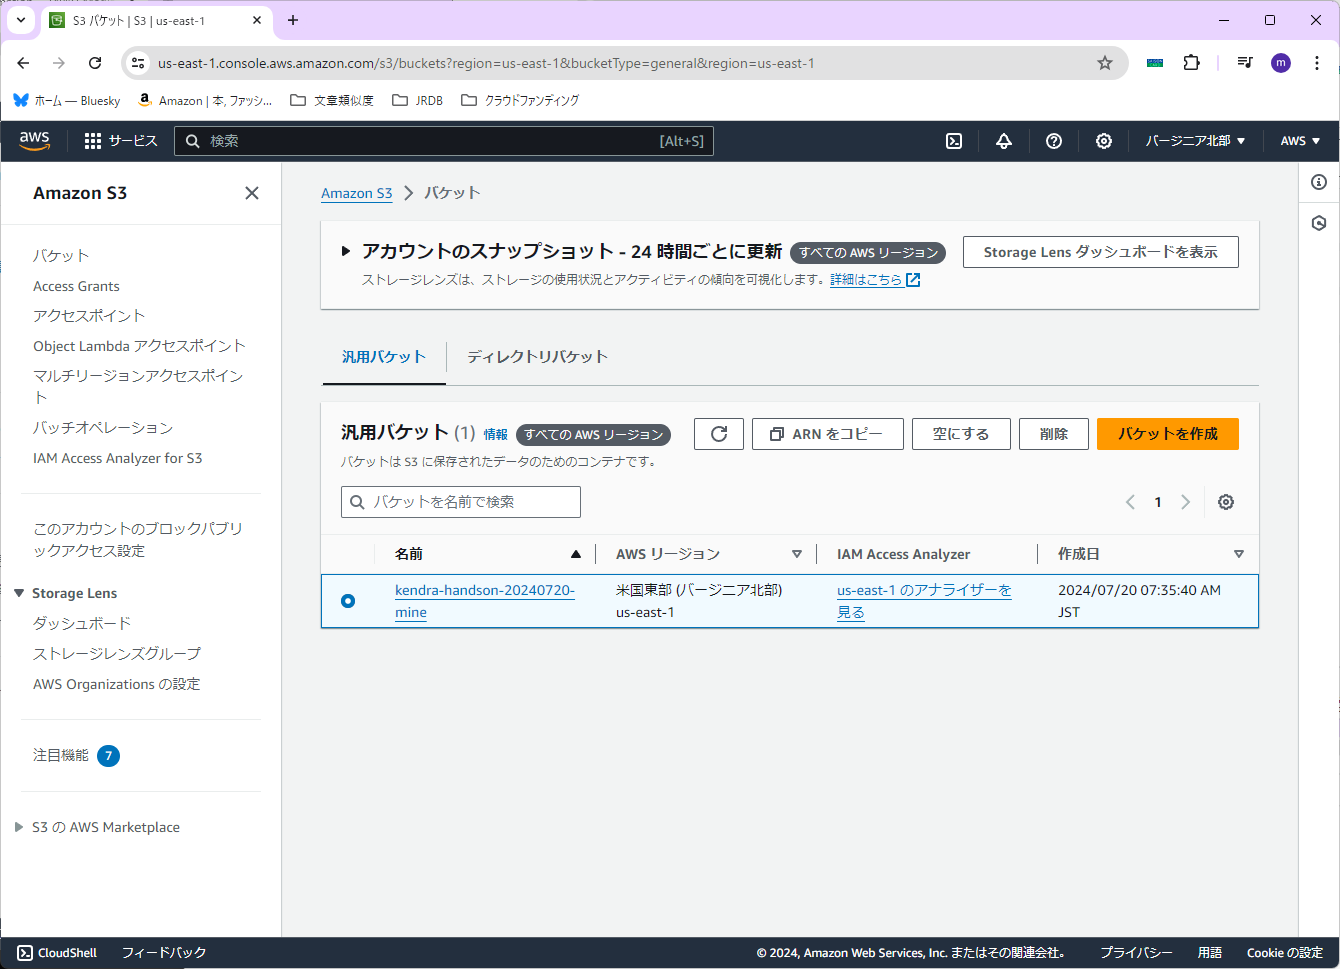
Task: Open the Chrome three-dot menu
Action: tap(1317, 63)
